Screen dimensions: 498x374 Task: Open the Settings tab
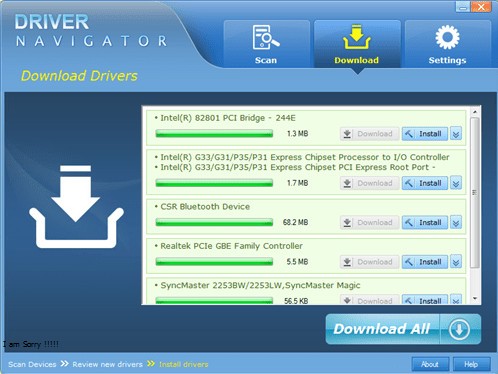[x=447, y=44]
